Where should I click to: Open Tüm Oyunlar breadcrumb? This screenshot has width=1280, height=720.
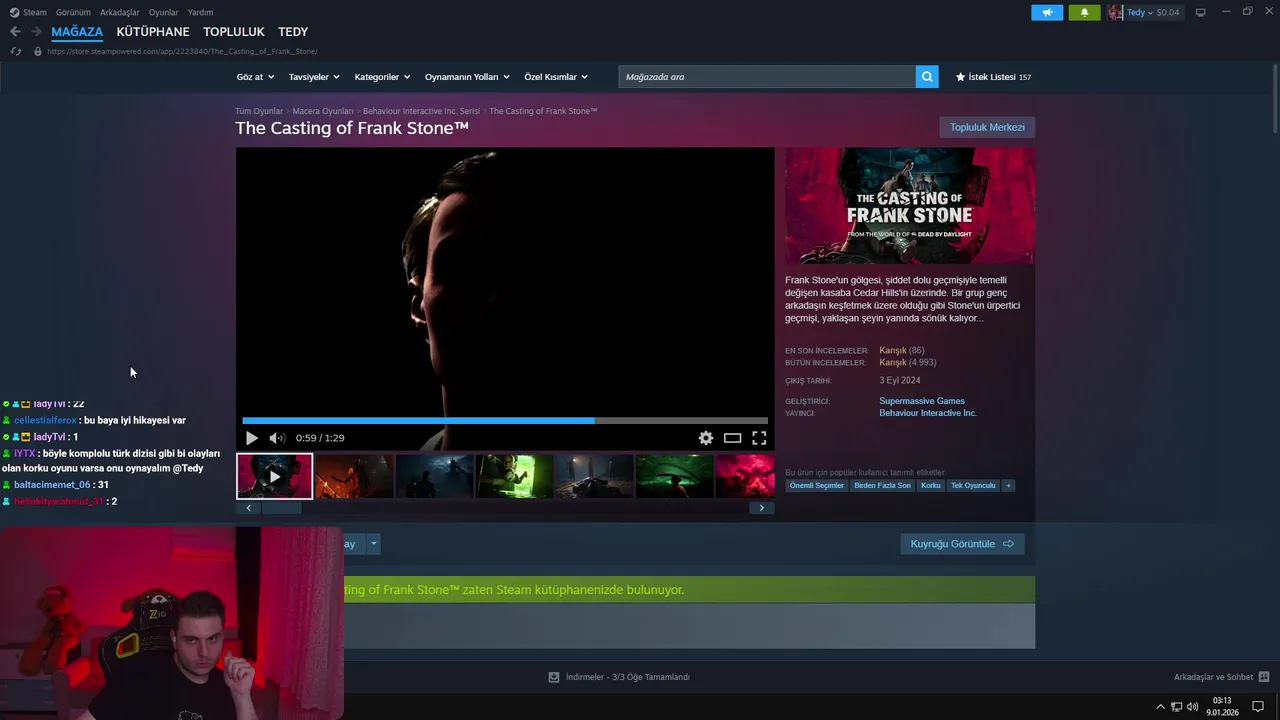pyautogui.click(x=259, y=111)
